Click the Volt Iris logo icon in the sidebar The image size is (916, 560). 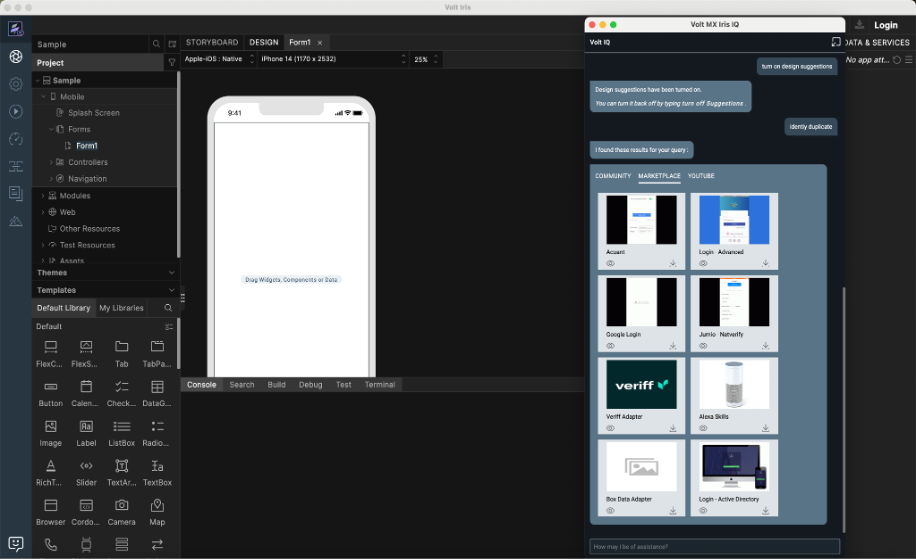(x=16, y=28)
